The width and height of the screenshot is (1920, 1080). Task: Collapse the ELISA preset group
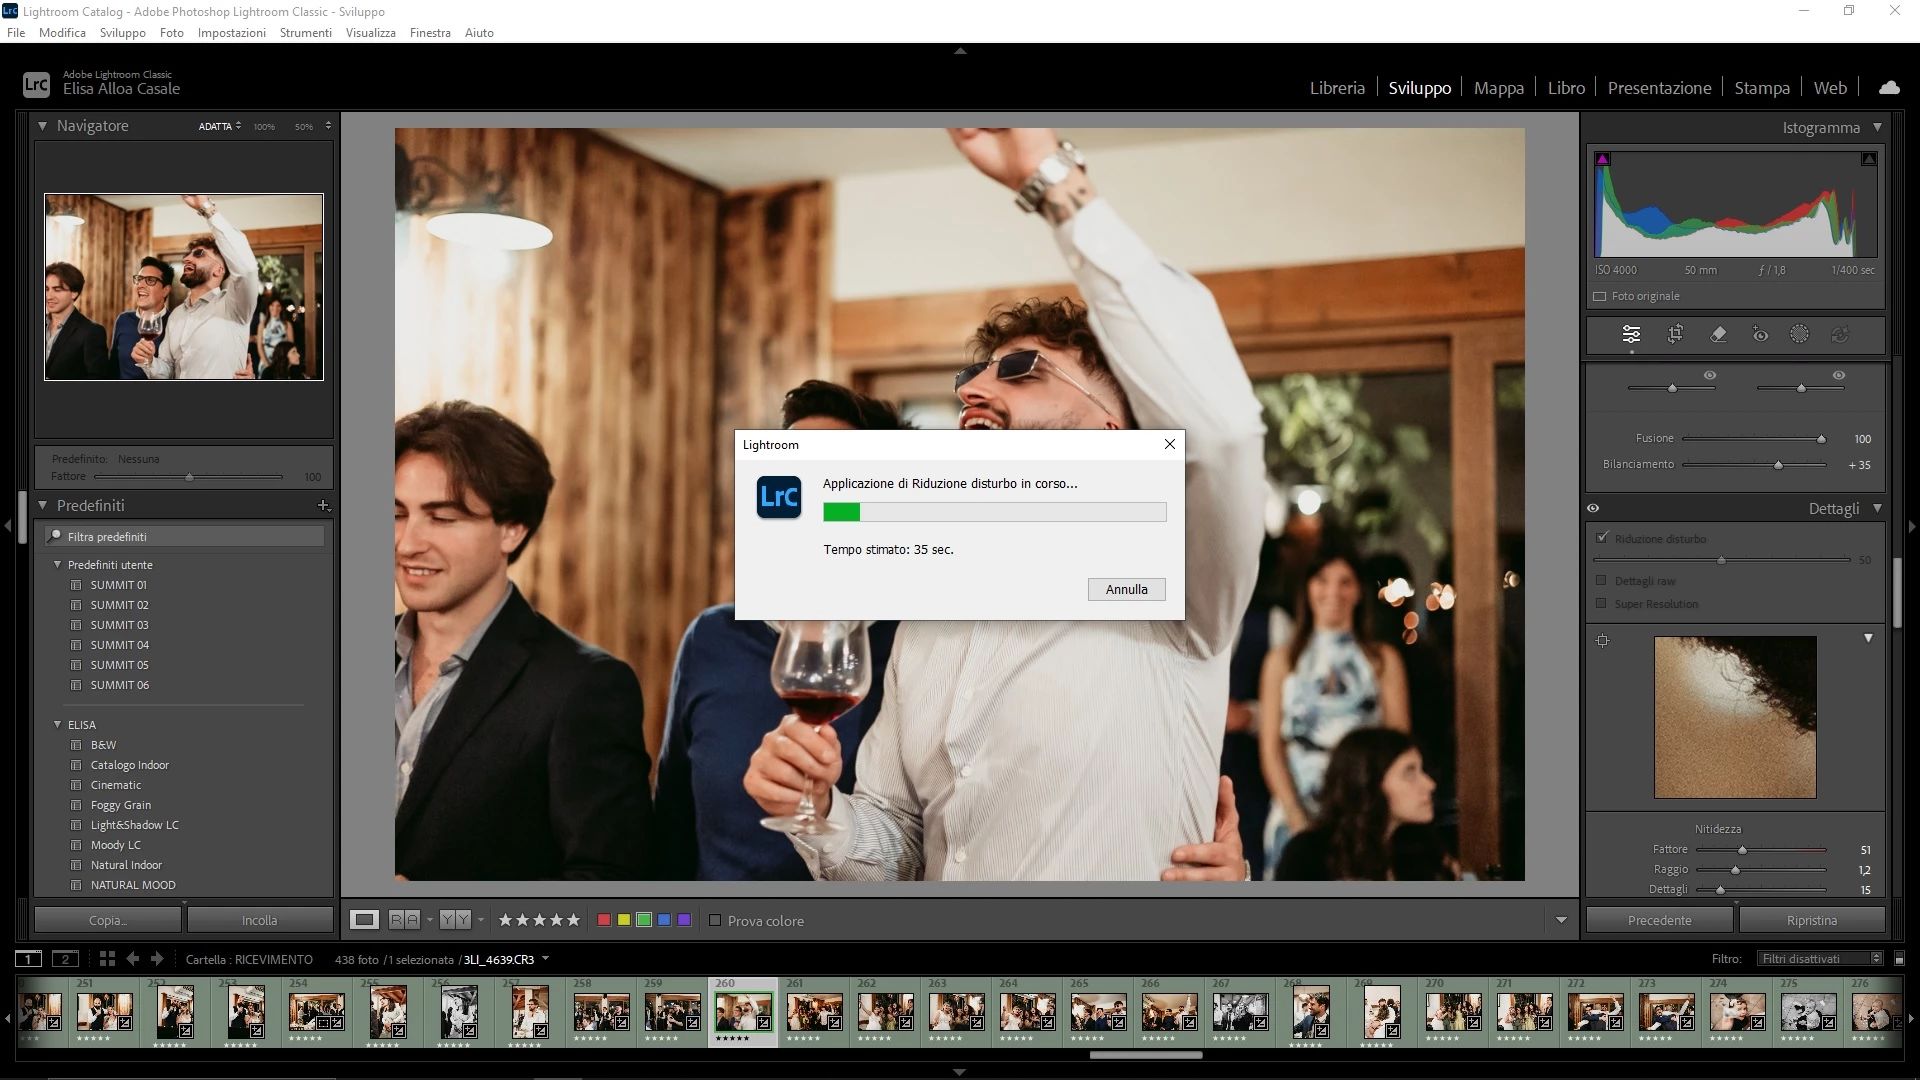click(x=58, y=725)
